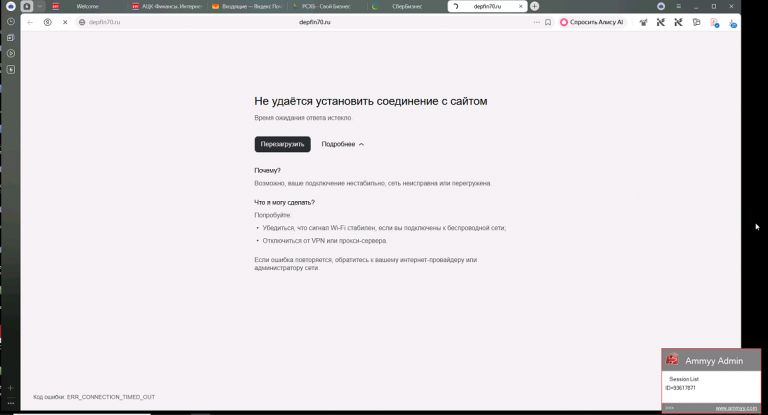
Task: Open a new browser tab with plus
Action: (534, 6)
